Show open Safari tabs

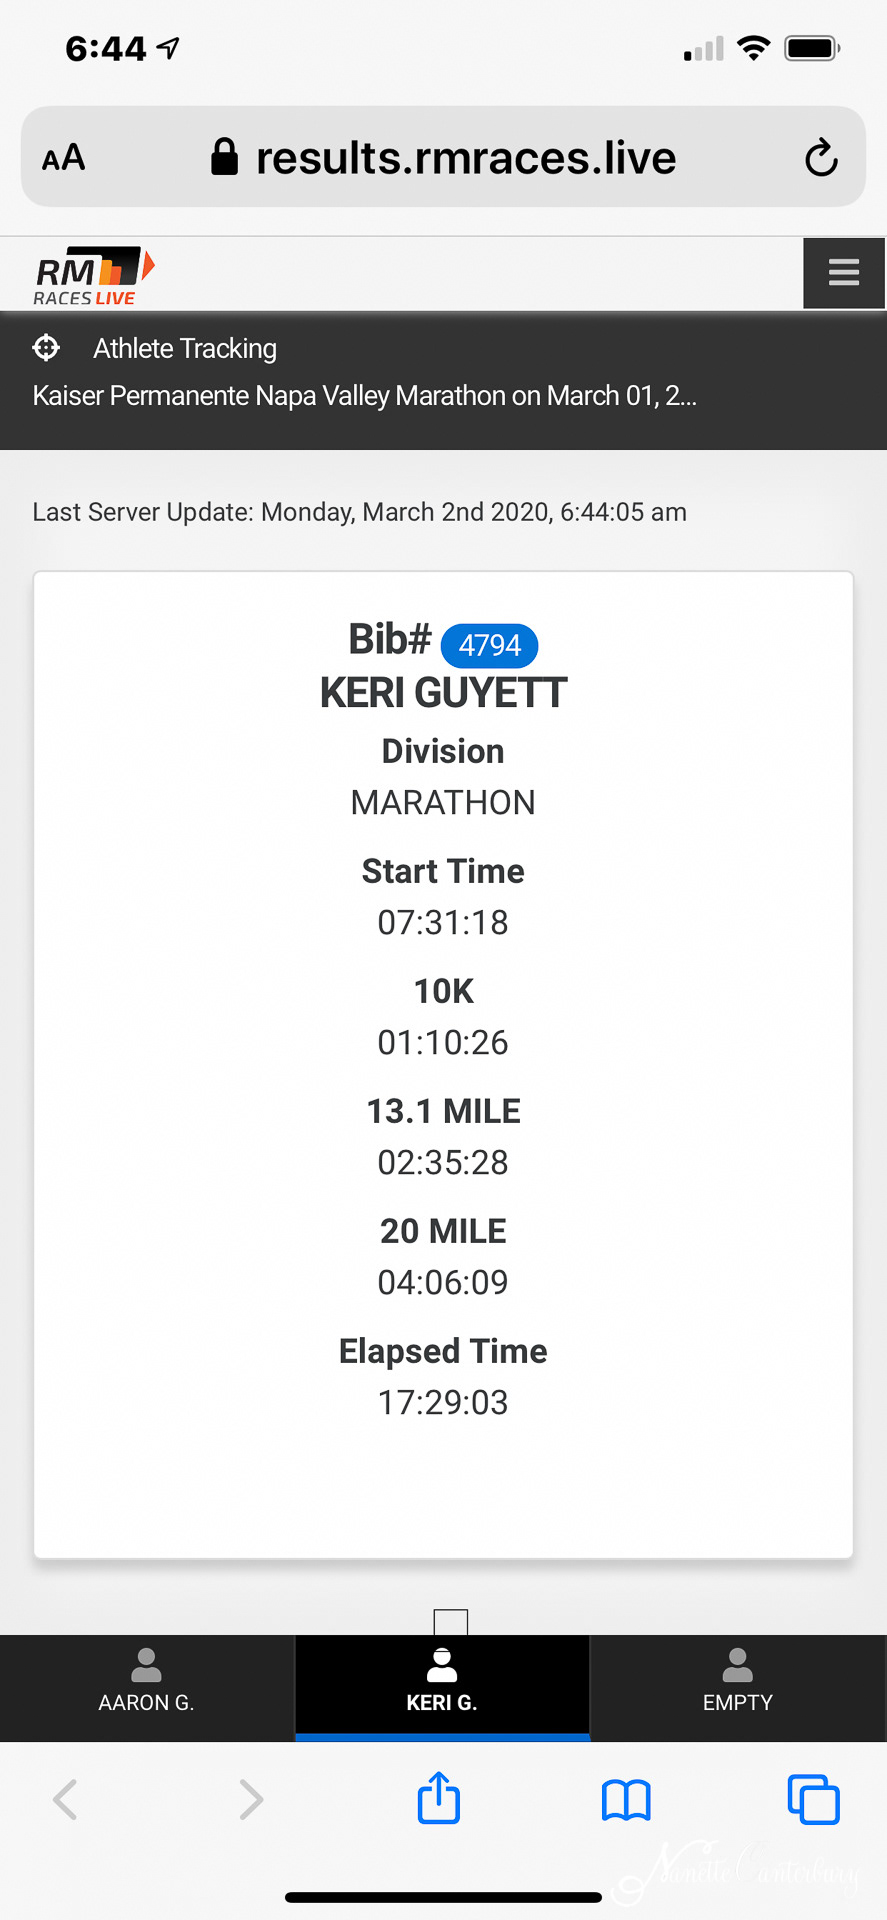(x=813, y=1799)
